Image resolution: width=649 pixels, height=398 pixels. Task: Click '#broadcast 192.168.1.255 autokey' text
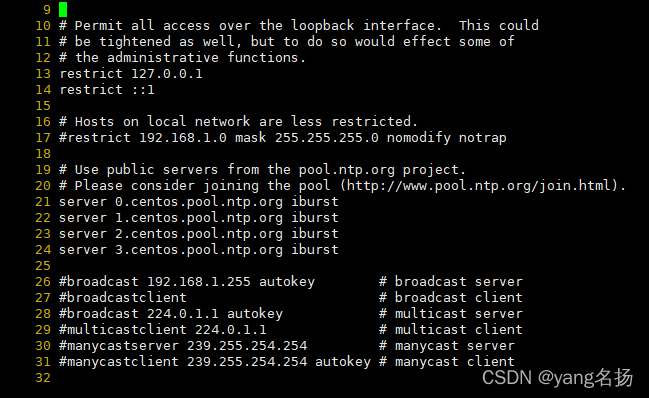(x=187, y=282)
